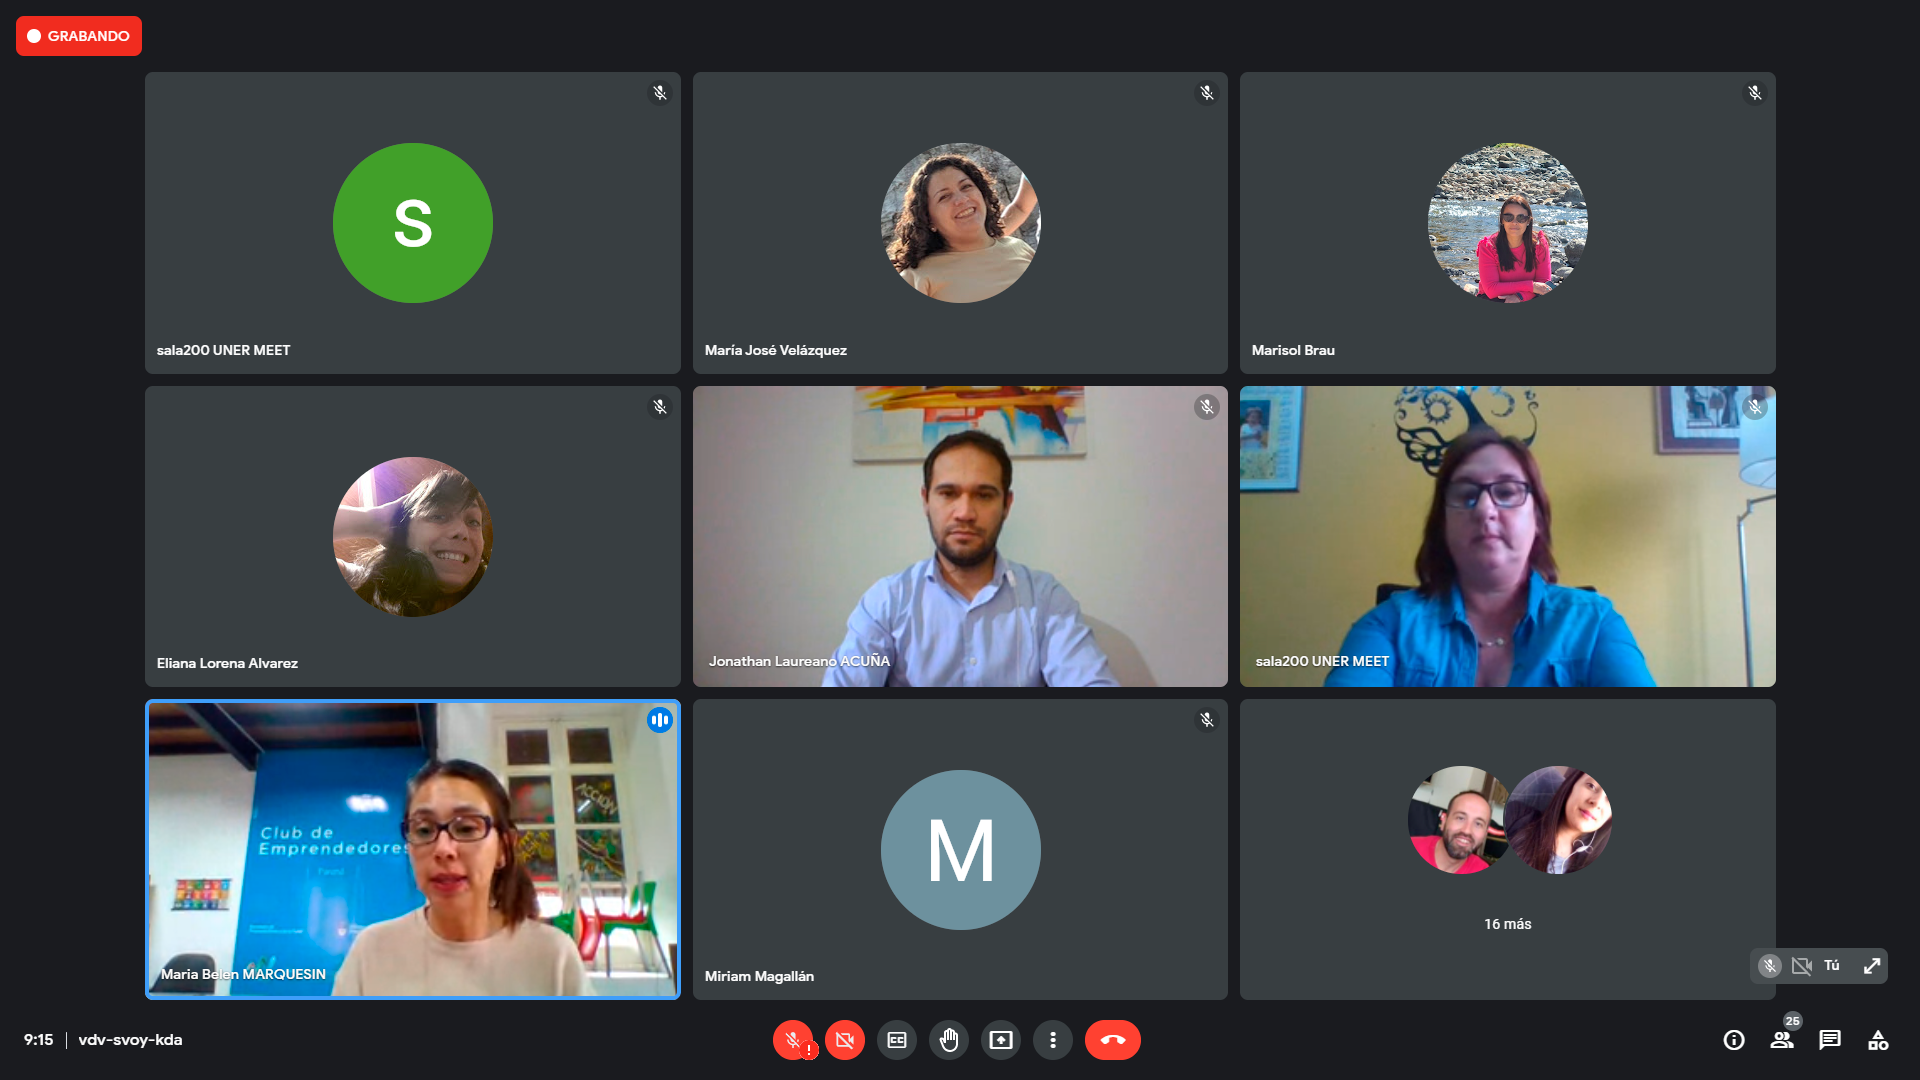Click the present screen icon

point(1000,1040)
